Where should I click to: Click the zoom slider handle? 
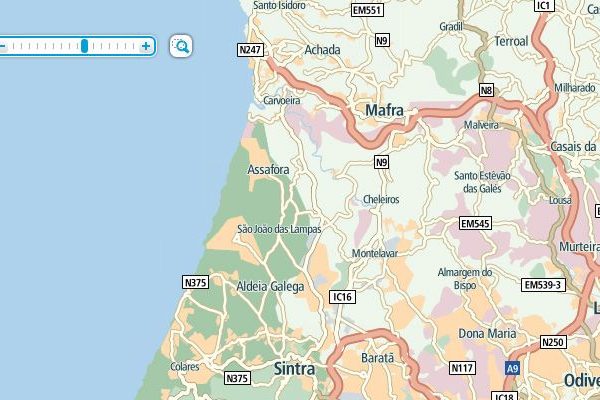point(84,46)
